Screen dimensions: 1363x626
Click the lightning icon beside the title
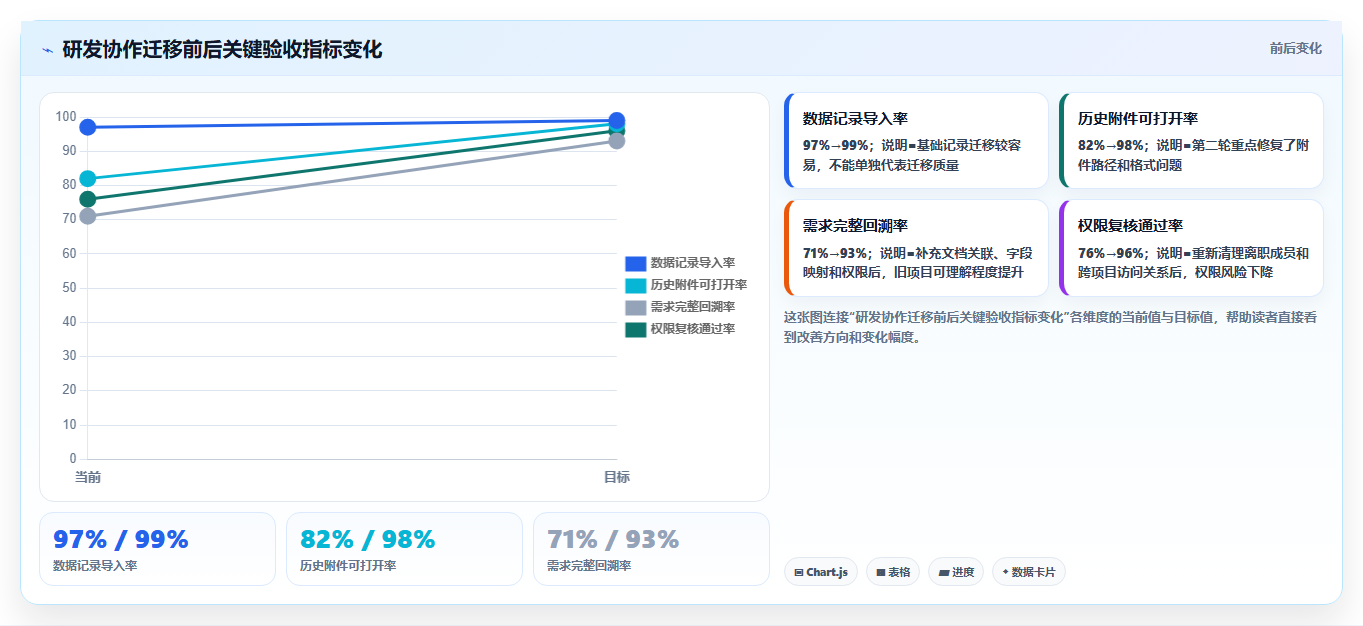[47, 50]
